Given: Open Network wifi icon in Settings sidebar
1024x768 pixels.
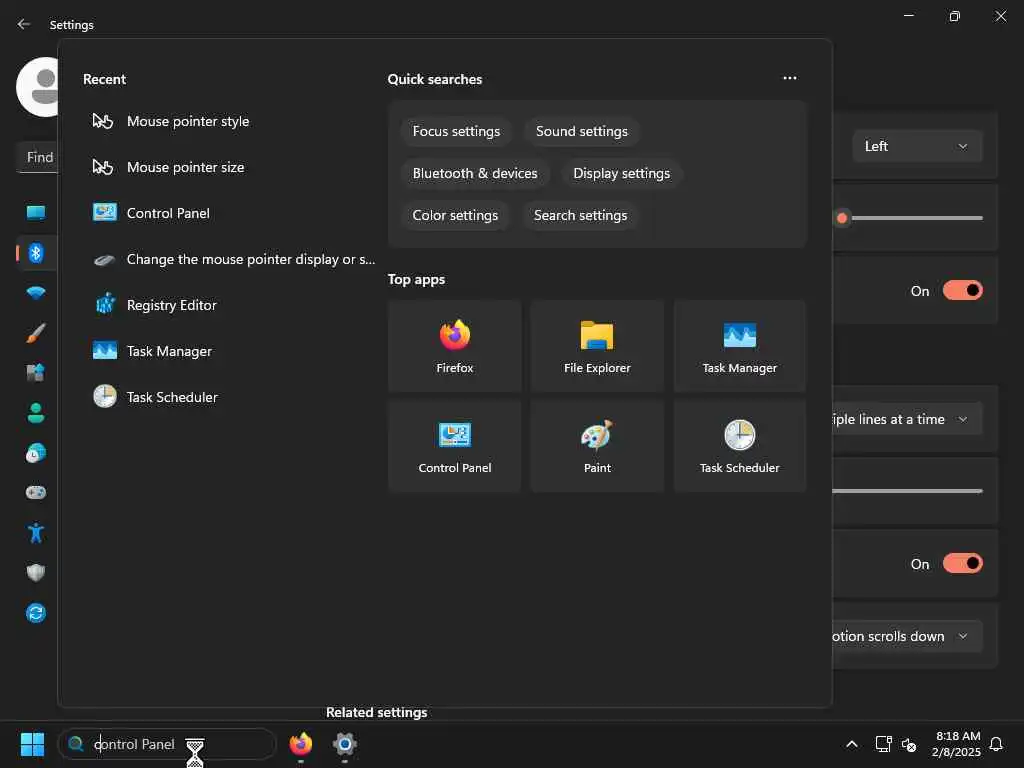Looking at the screenshot, I should point(36,293).
